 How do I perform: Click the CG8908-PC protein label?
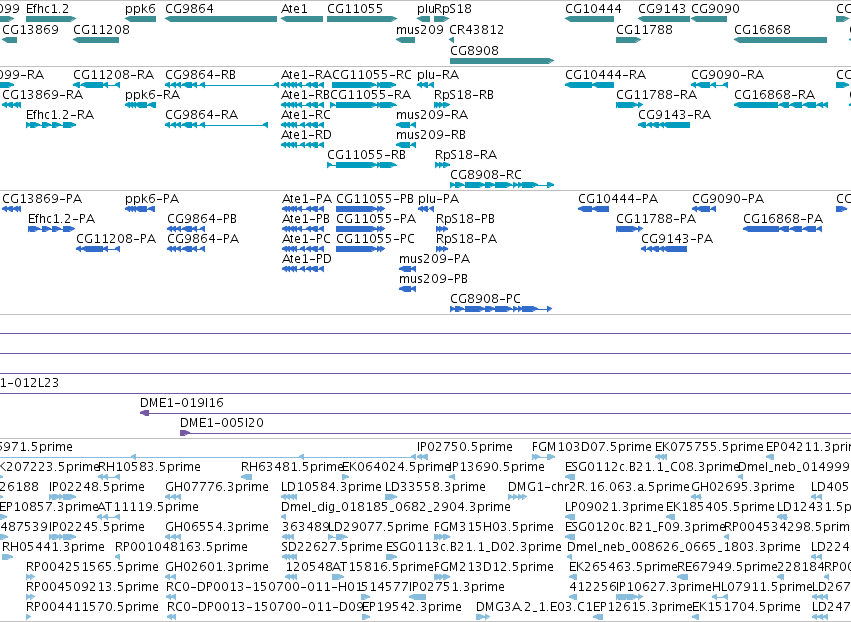coord(485,299)
